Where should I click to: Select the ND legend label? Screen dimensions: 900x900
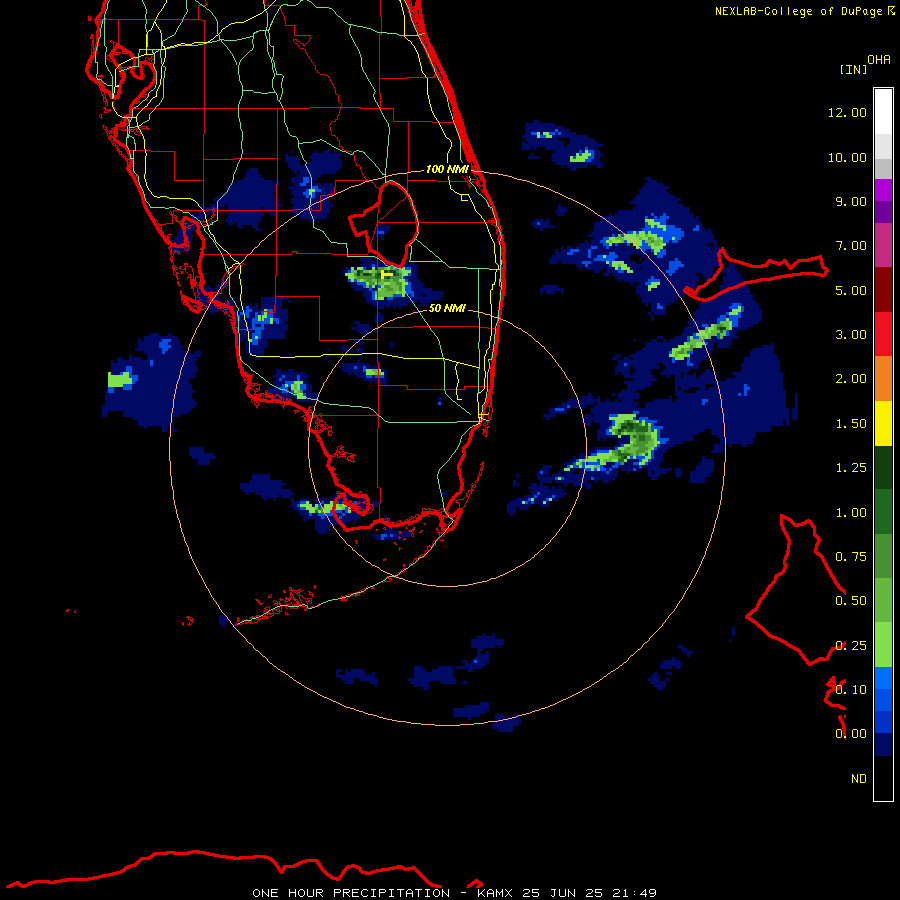(859, 779)
